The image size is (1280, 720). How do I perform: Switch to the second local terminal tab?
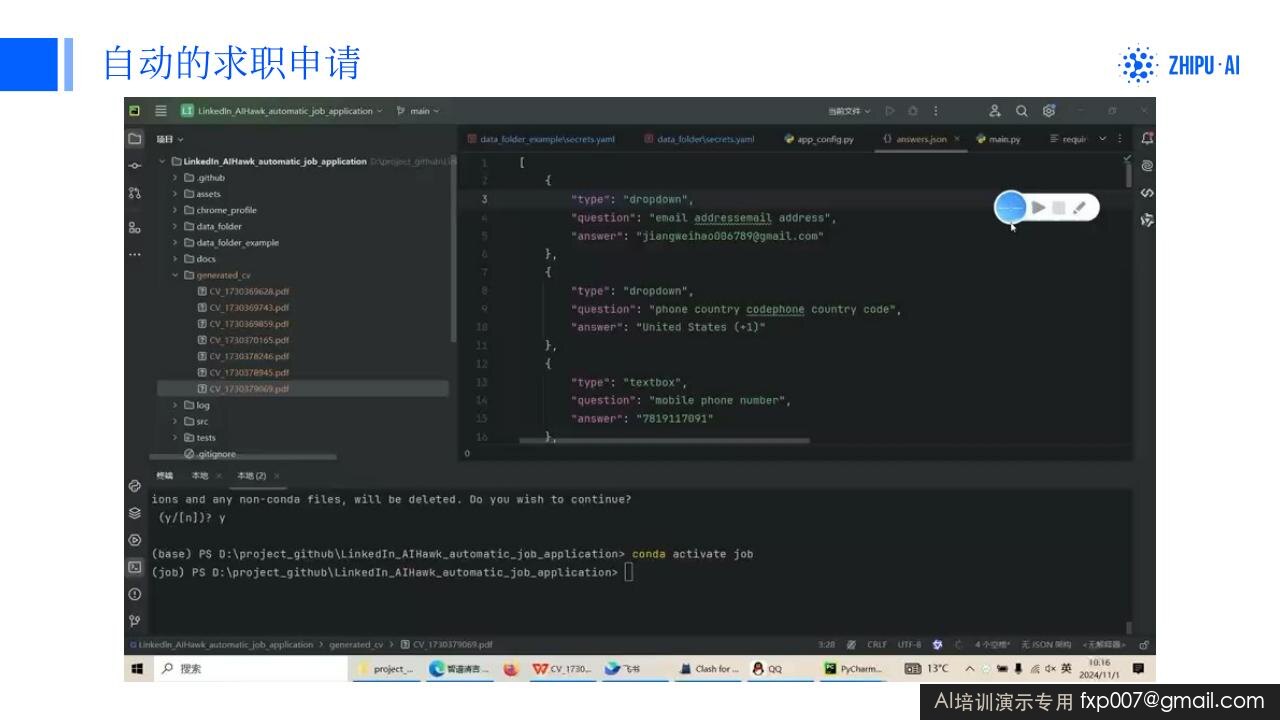(x=251, y=476)
